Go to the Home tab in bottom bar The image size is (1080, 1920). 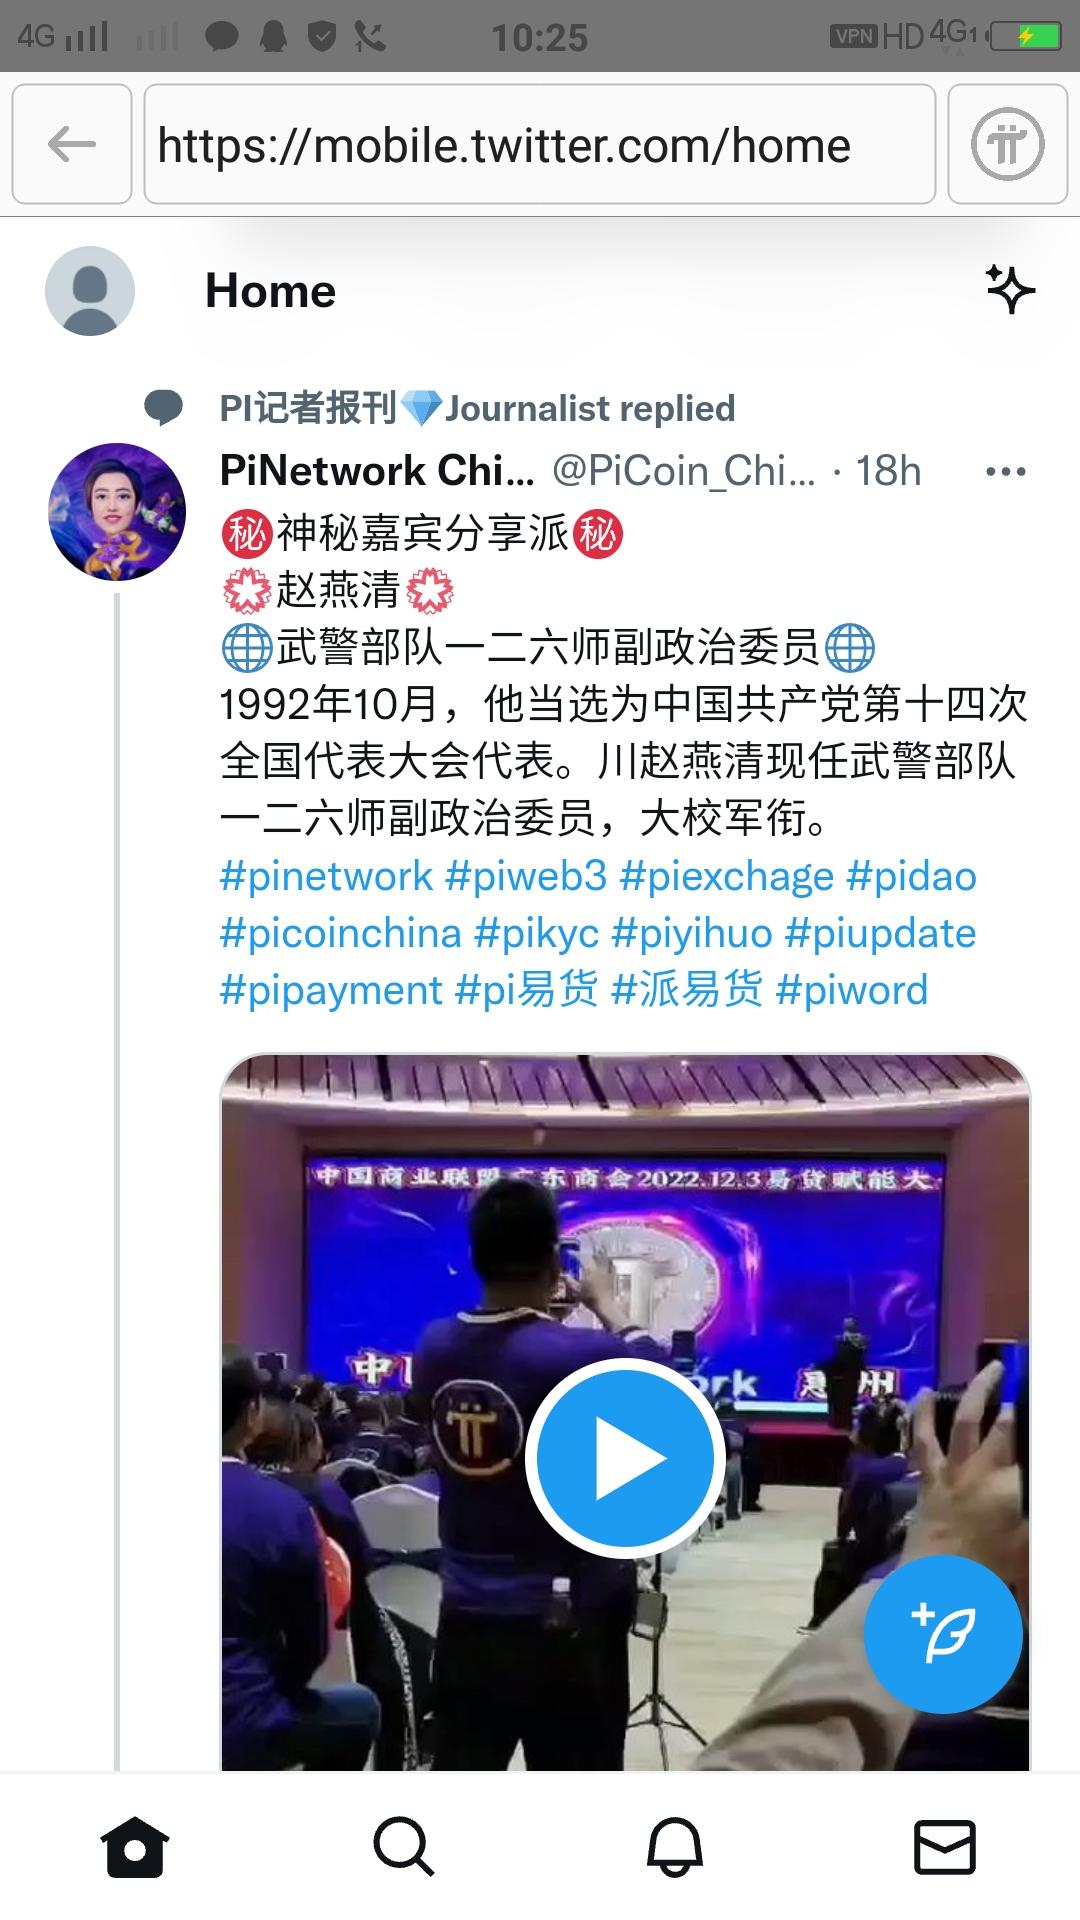click(135, 1846)
